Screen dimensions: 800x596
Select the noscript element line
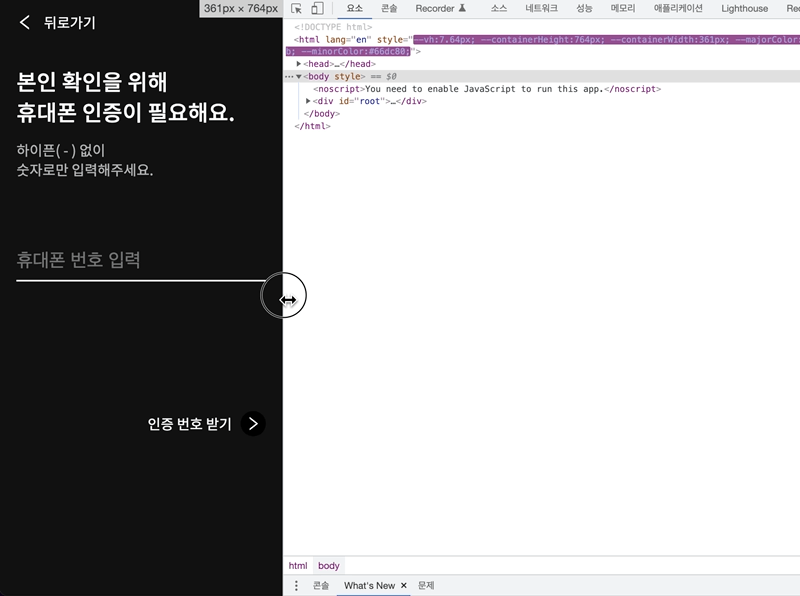point(487,89)
